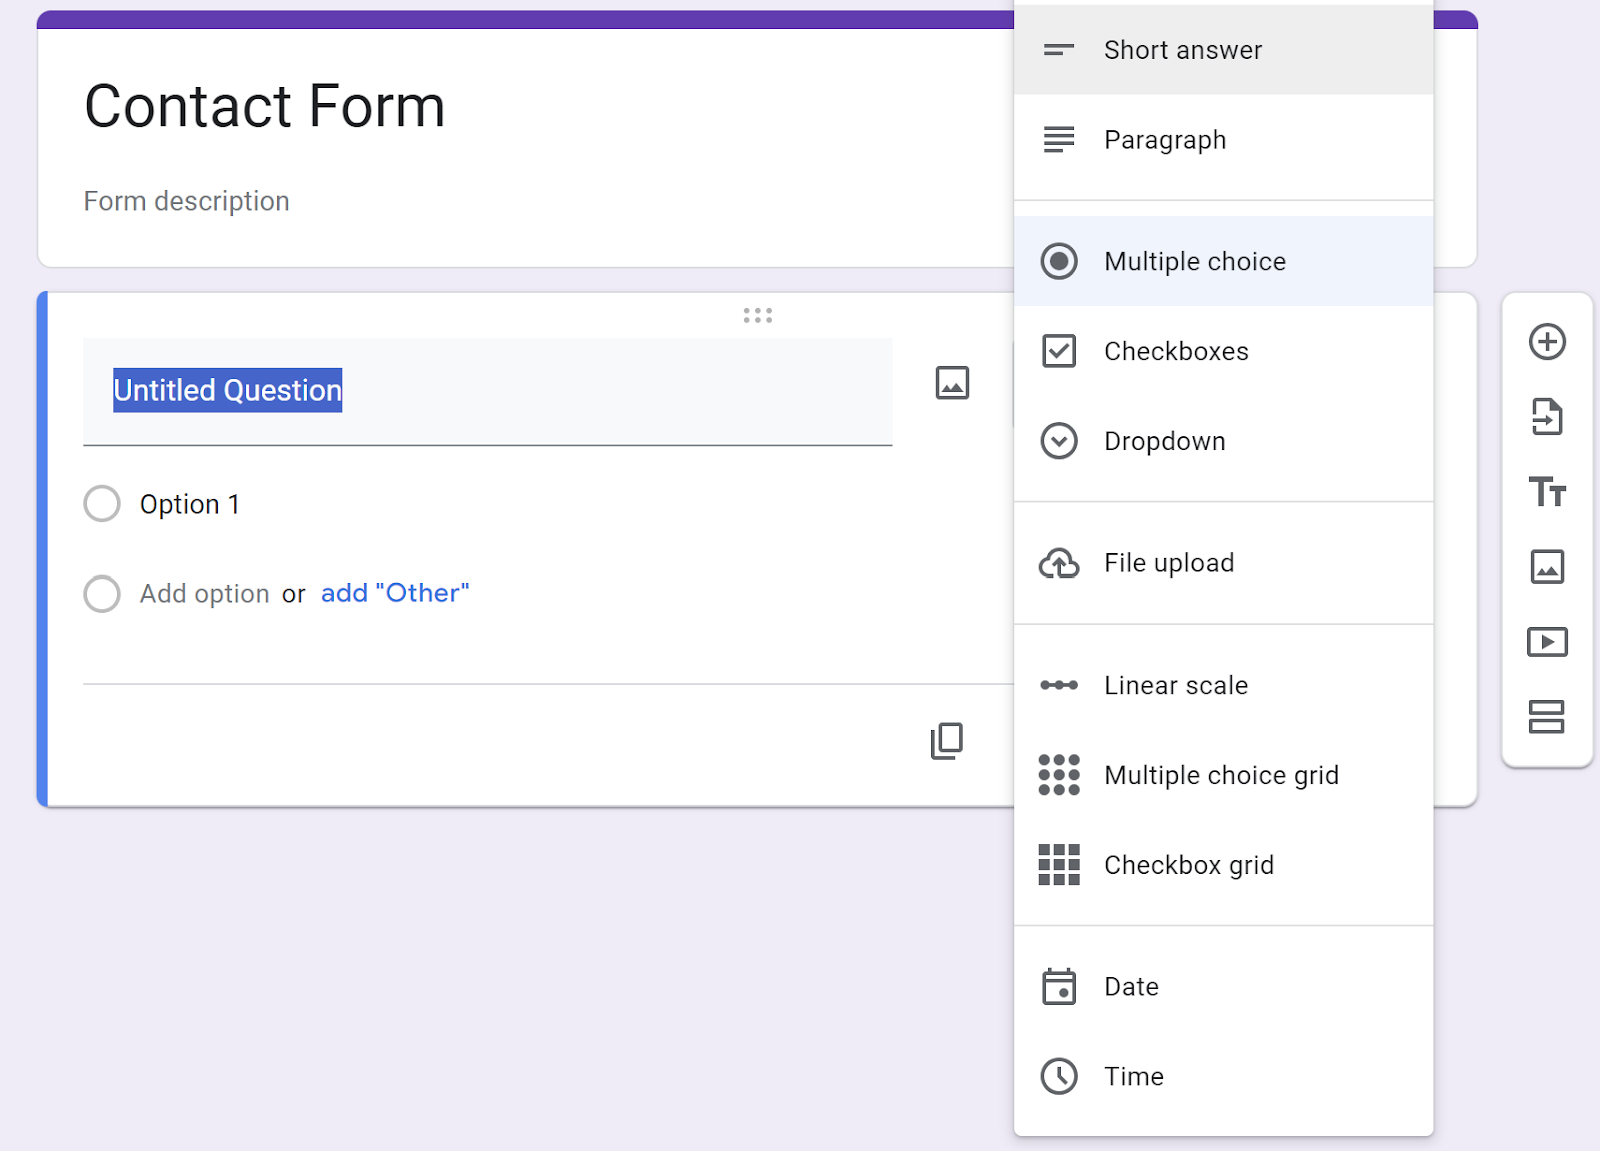
Task: Grab the question drag handle dots
Action: point(758,316)
